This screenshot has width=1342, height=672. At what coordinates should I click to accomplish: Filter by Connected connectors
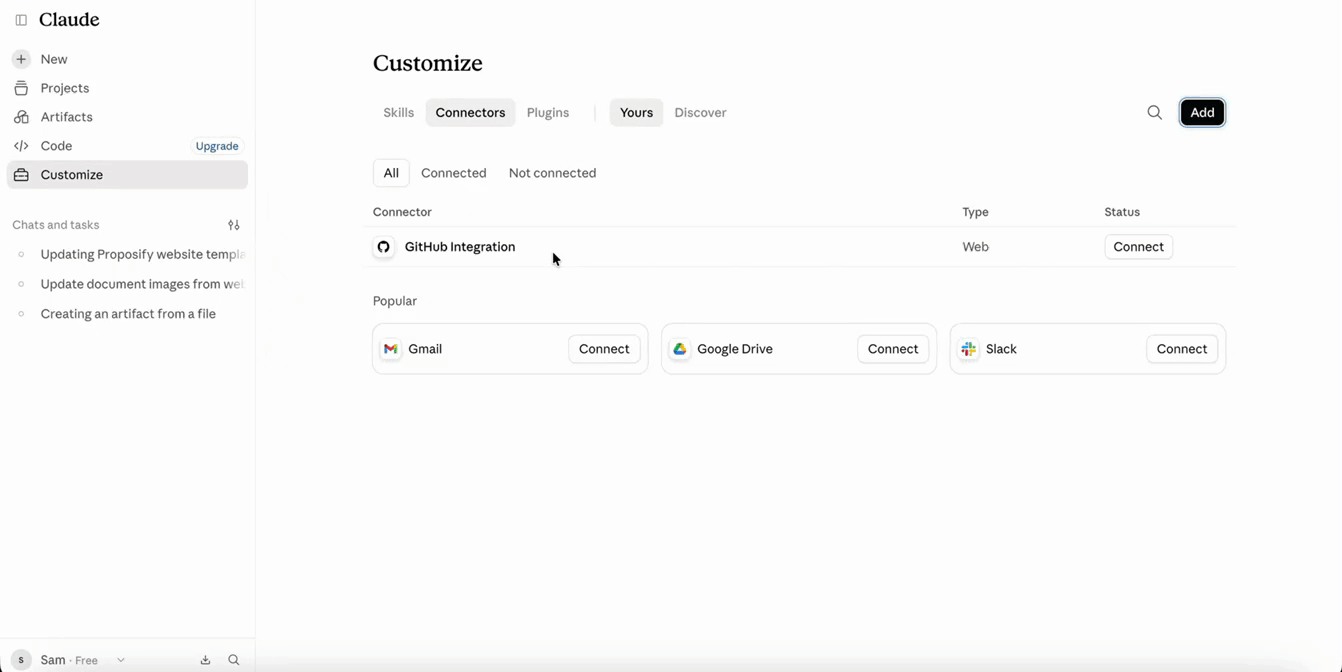(454, 173)
